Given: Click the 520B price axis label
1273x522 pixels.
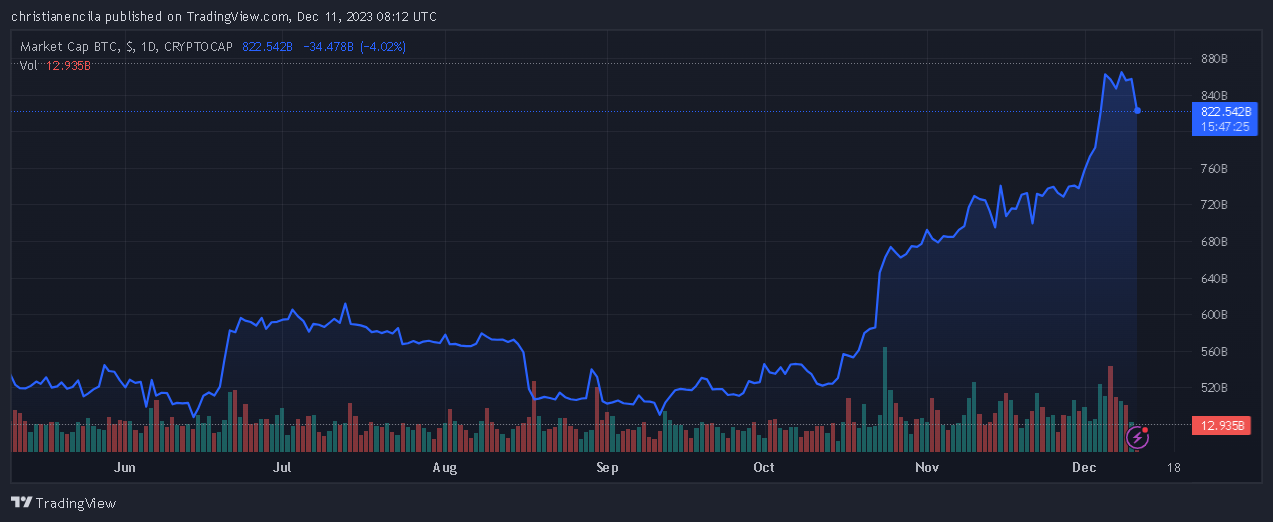Looking at the screenshot, I should click(1213, 388).
